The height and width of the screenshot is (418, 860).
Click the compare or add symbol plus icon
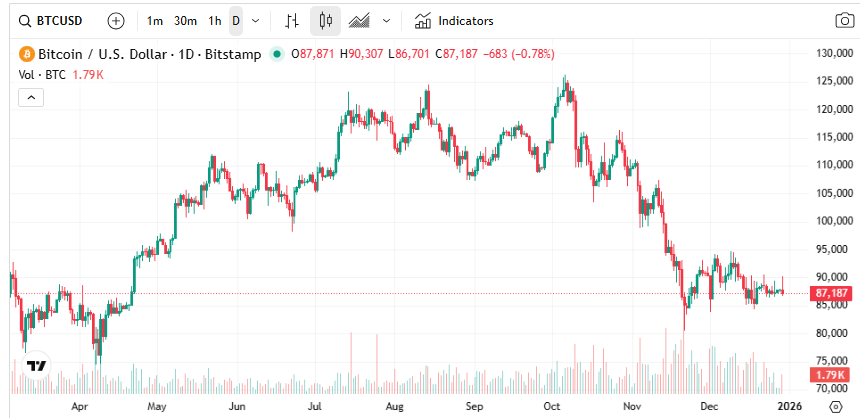pos(116,20)
